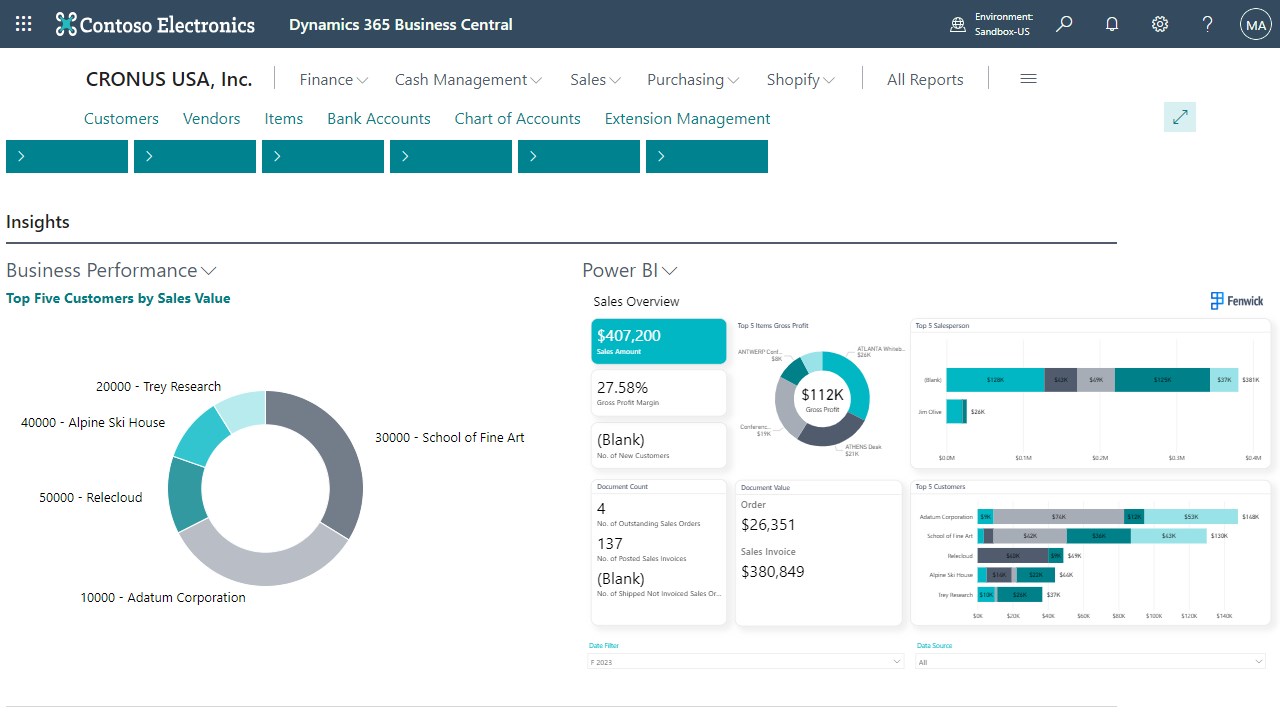The width and height of the screenshot is (1280, 720).
Task: Click the '40000 - Alpine Ski House' label
Action: [x=93, y=422]
